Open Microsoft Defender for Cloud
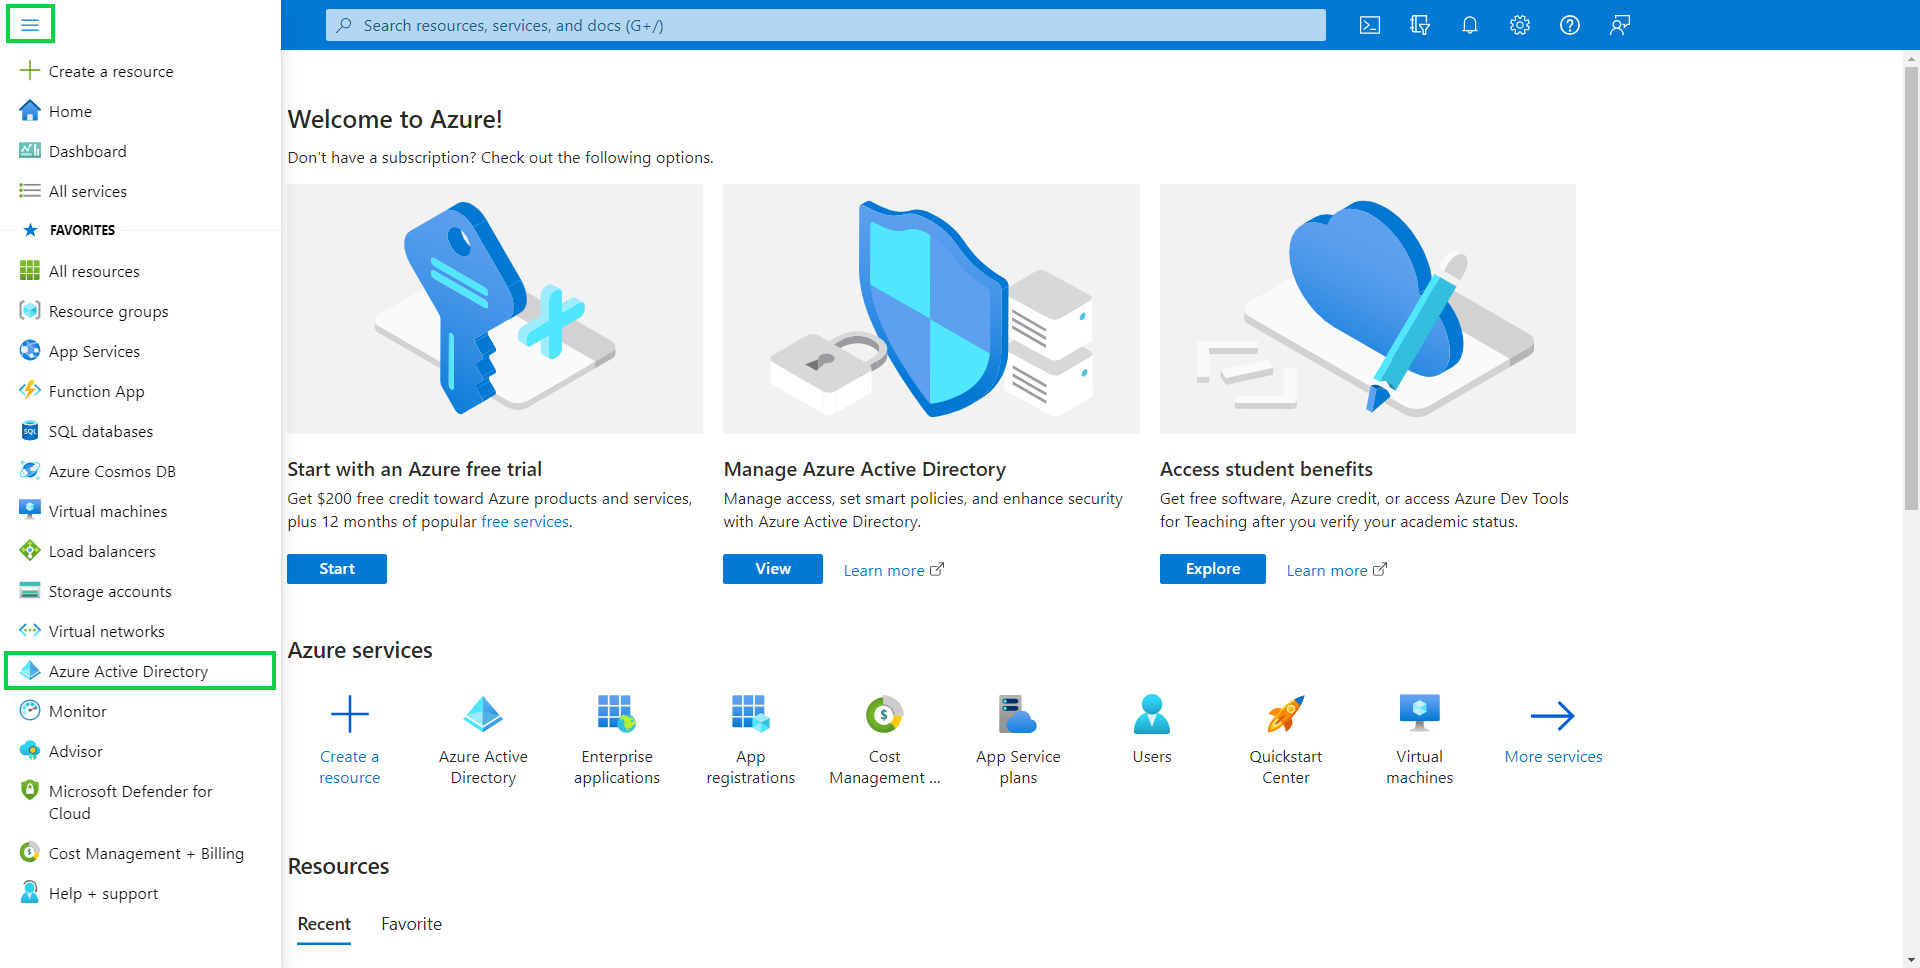 coord(140,802)
